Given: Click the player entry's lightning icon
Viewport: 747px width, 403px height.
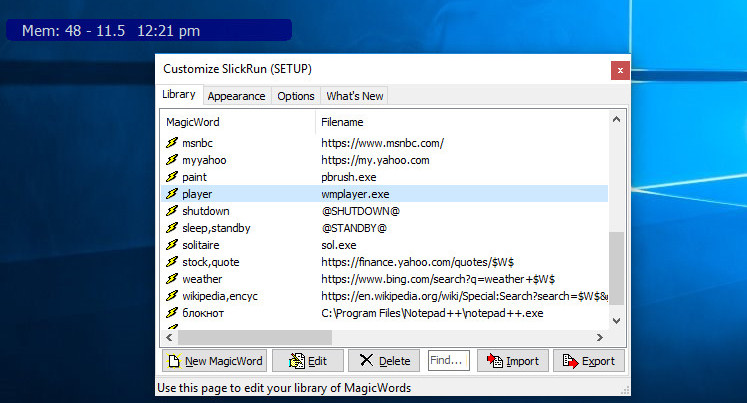Looking at the screenshot, I should tap(171, 194).
